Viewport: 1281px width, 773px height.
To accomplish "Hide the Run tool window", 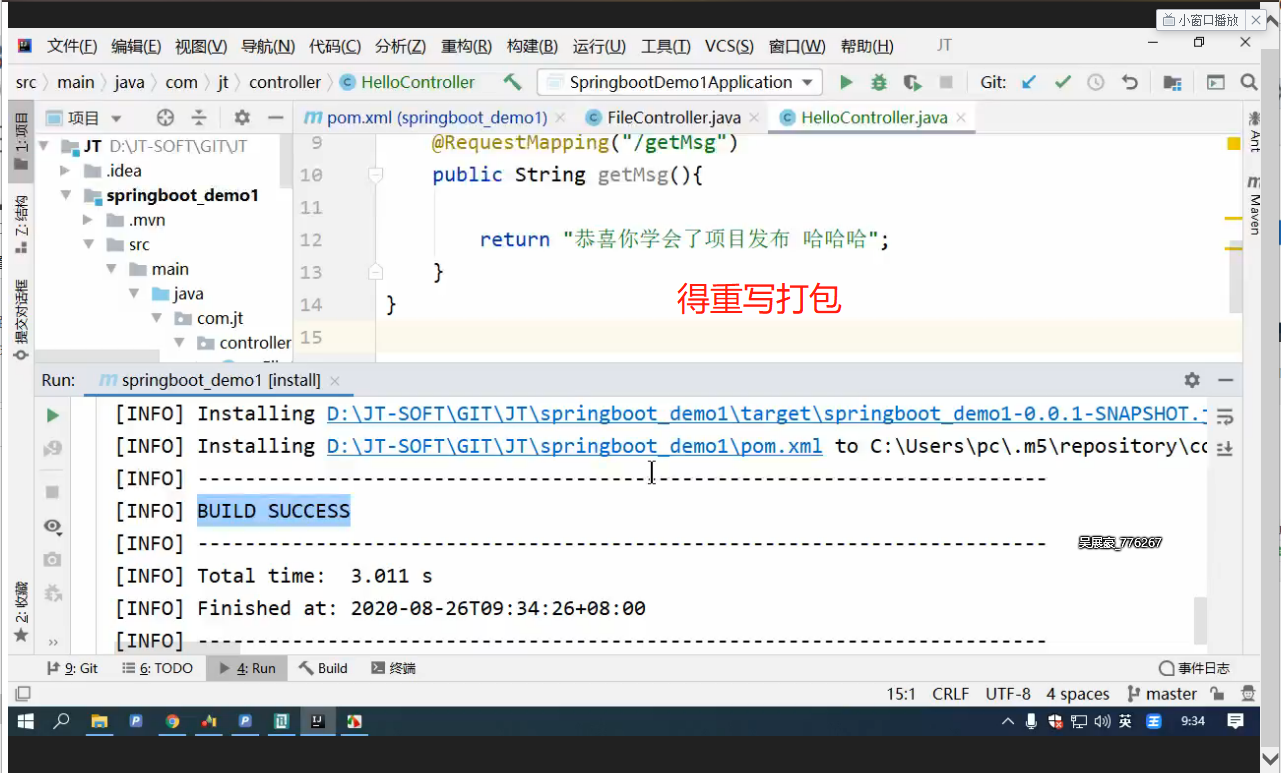I will tap(1225, 380).
